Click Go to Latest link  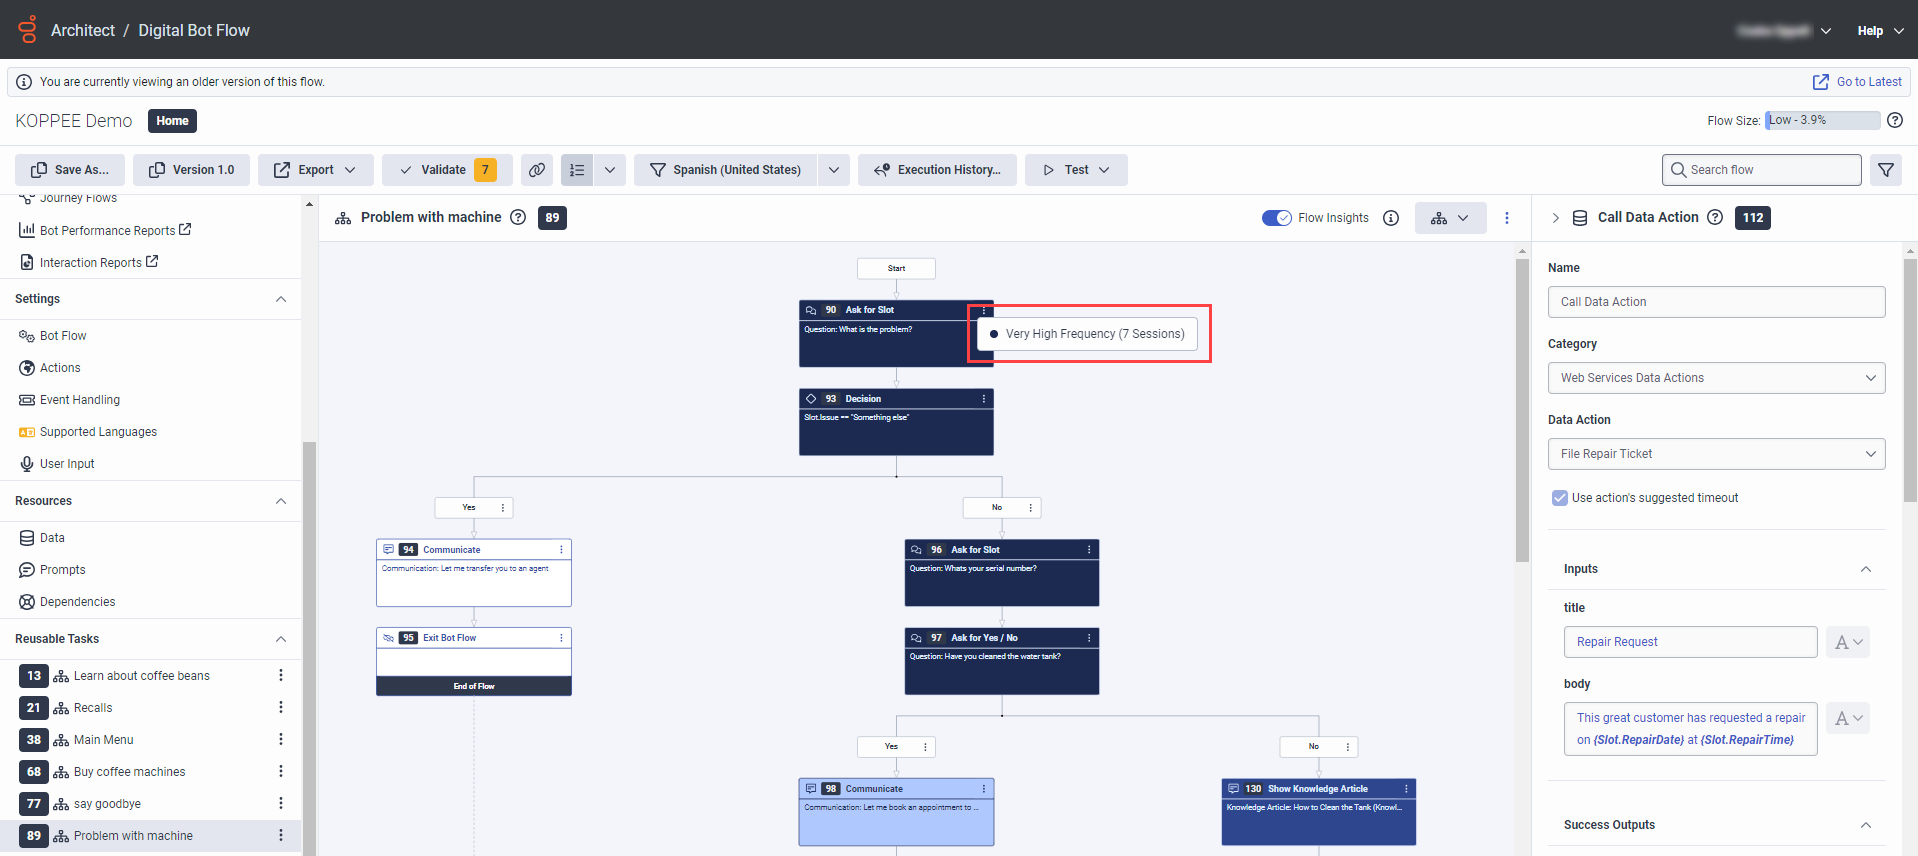tap(1858, 82)
